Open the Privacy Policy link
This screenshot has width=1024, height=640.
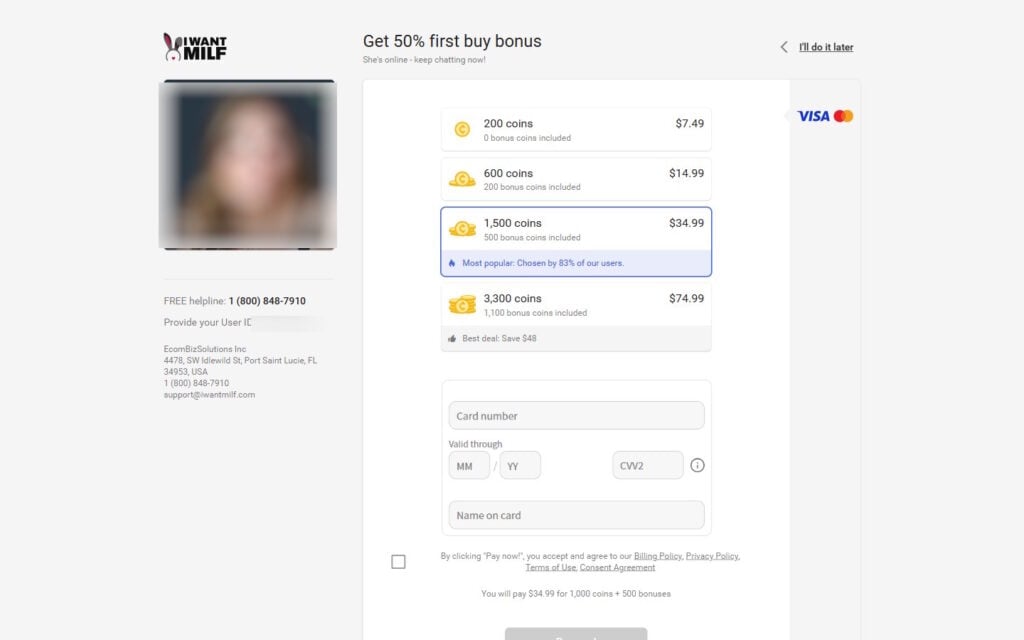[x=712, y=556]
